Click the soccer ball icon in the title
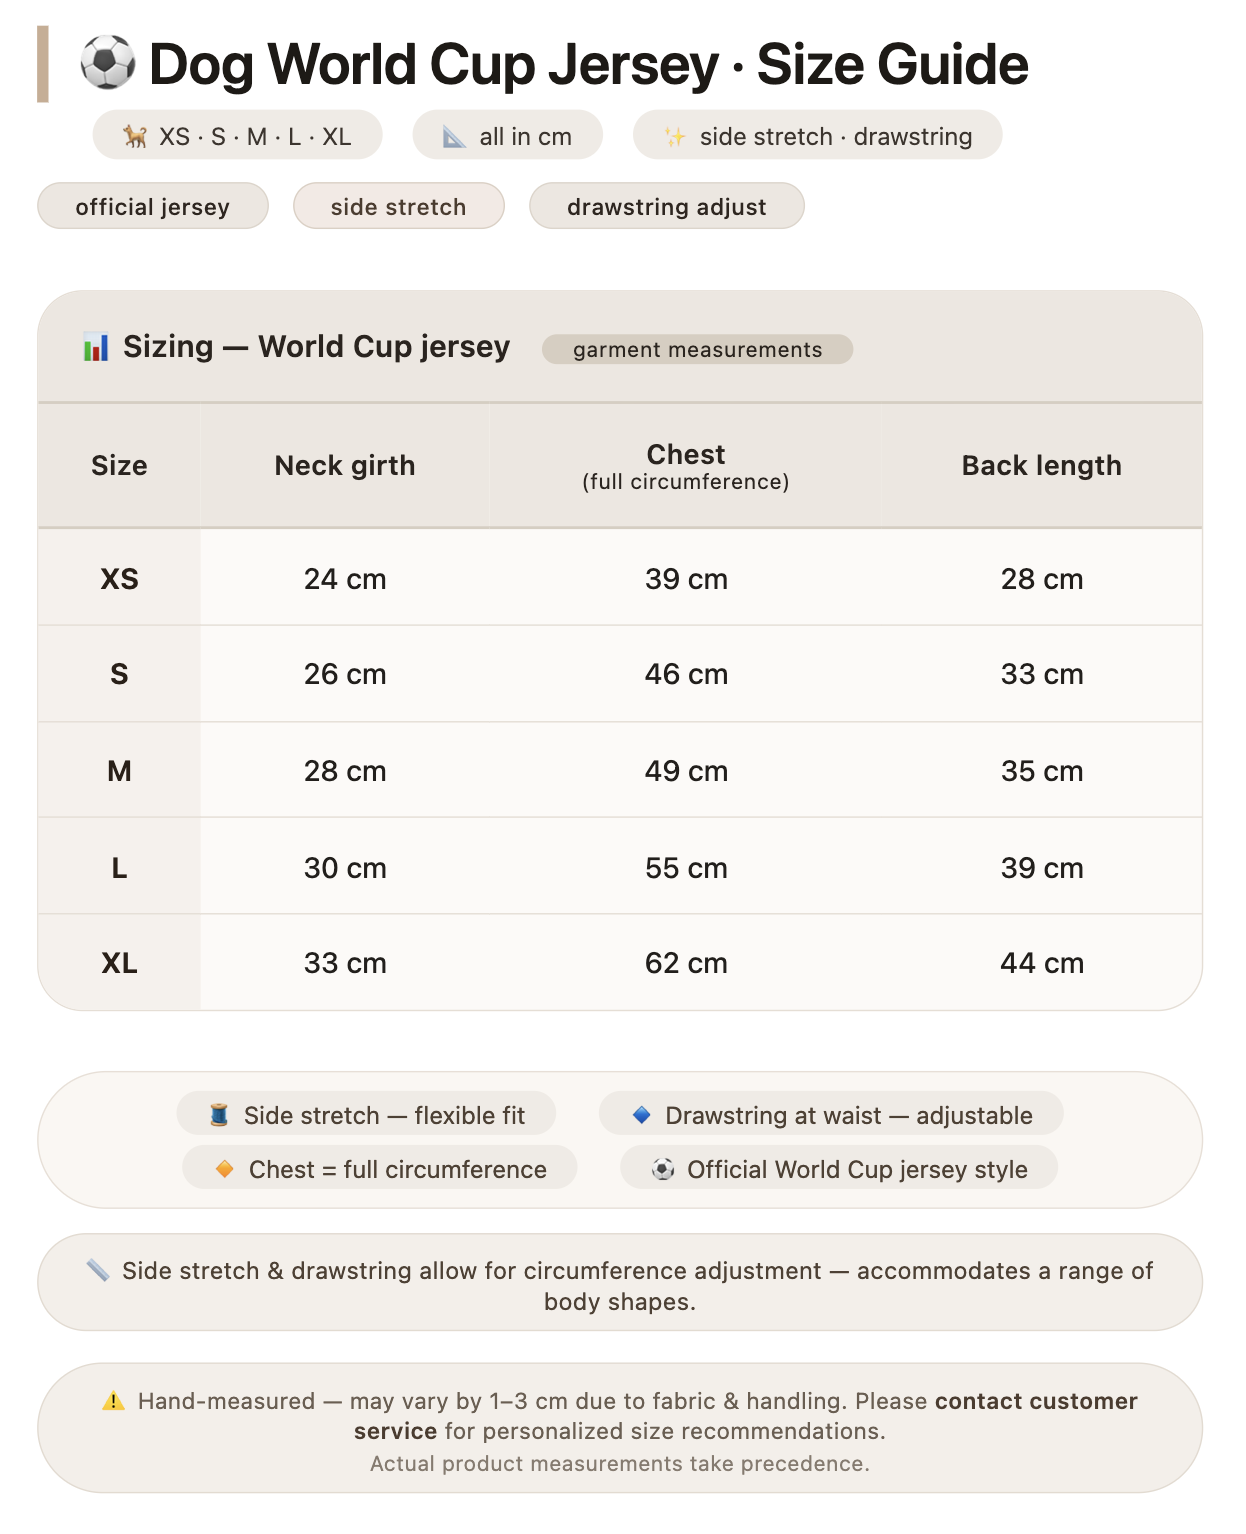1246x1534 pixels. (107, 63)
